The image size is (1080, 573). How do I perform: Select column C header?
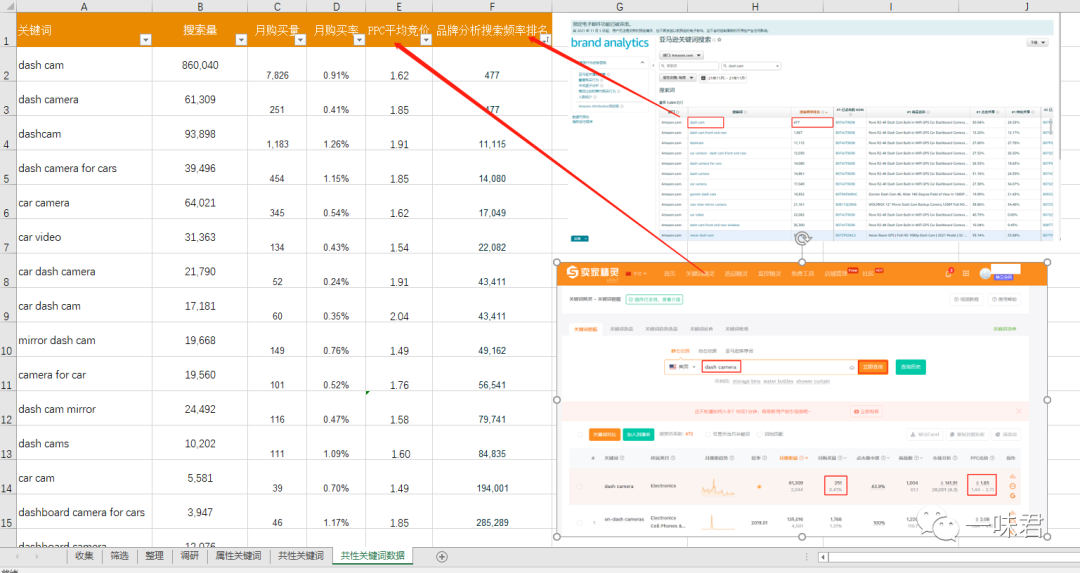coord(277,6)
